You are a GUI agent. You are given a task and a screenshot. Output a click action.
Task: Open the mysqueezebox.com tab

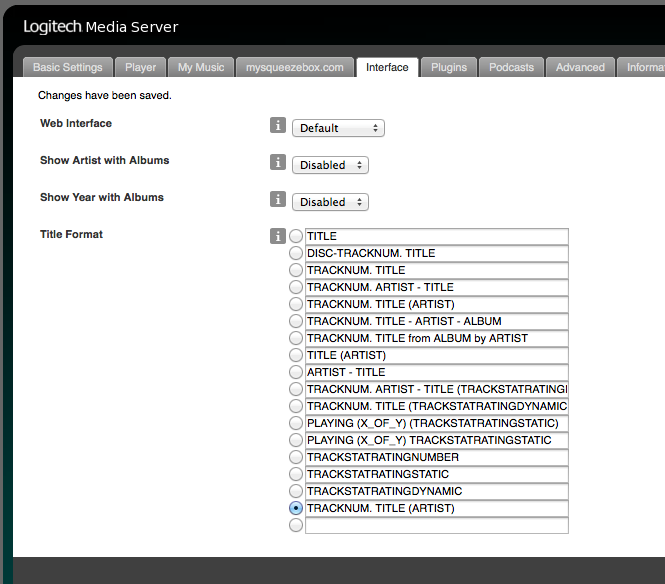point(295,67)
